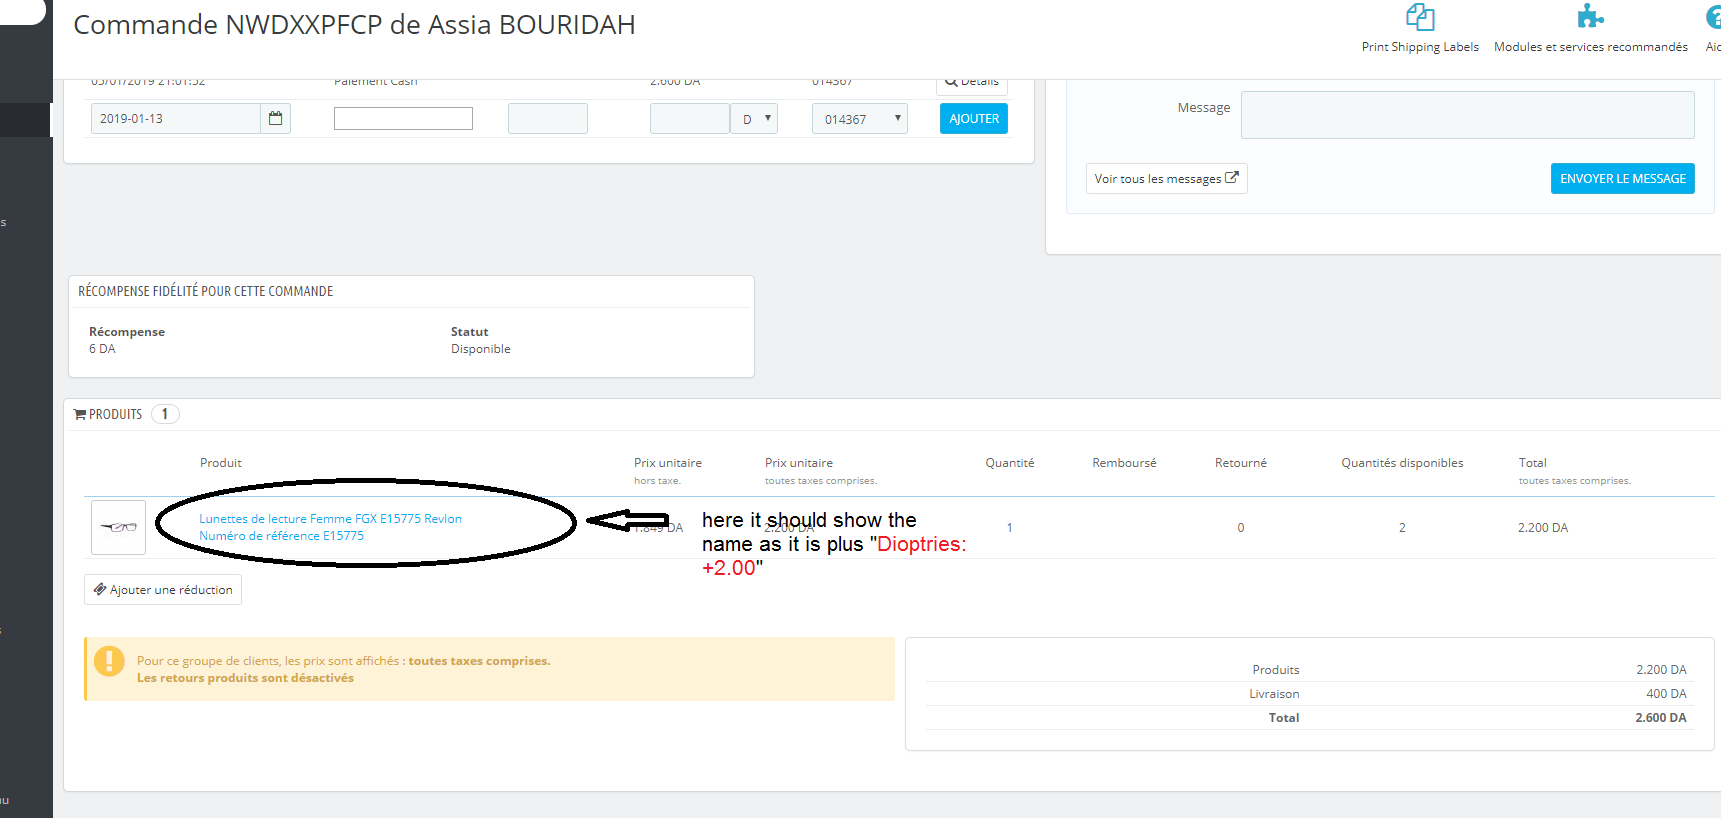The image size is (1721, 818).
Task: Click the product row total 2.200 DA
Action: coord(1543,528)
